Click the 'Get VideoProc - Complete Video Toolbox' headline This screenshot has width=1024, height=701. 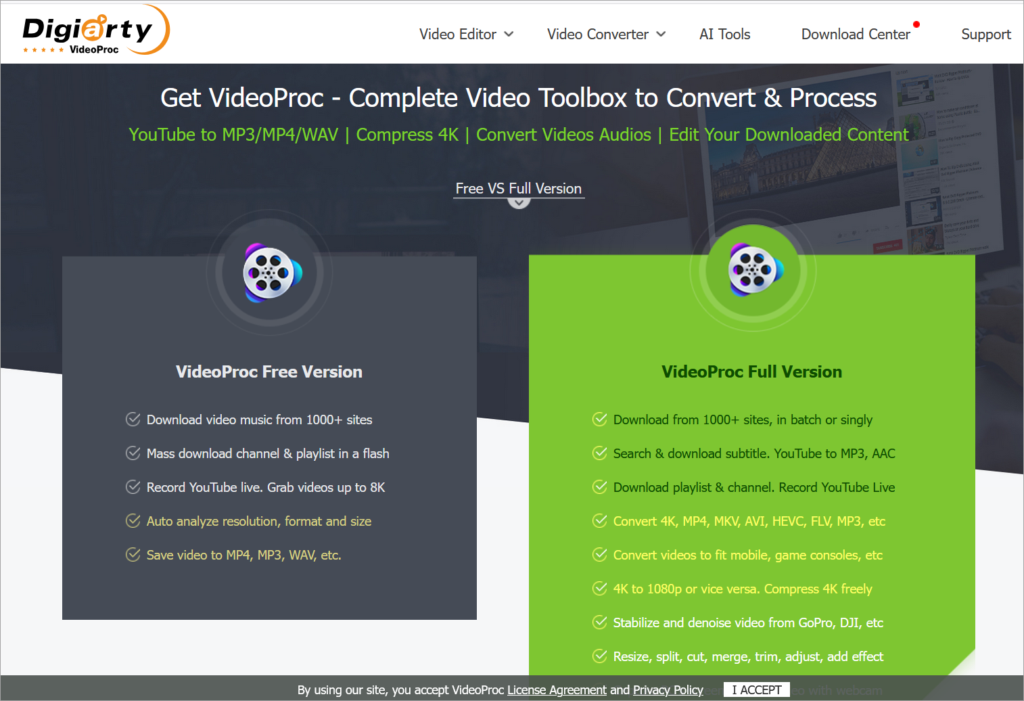(519, 98)
